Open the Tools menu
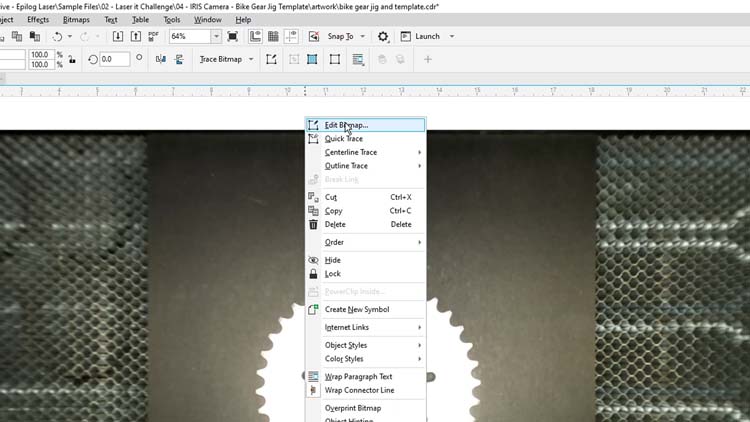This screenshot has height=422, width=750. pos(172,20)
